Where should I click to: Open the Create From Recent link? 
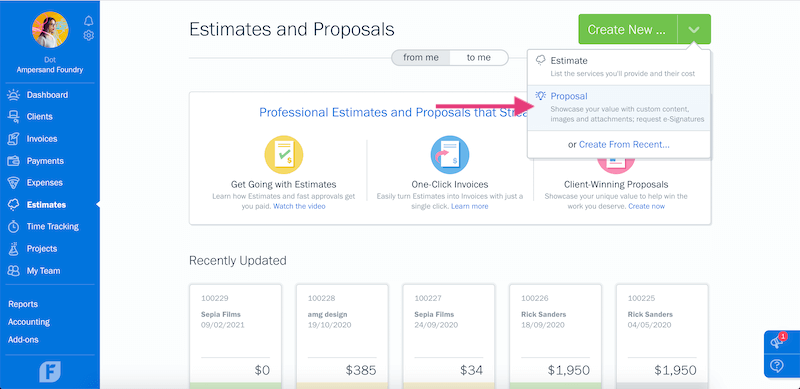pyautogui.click(x=624, y=145)
